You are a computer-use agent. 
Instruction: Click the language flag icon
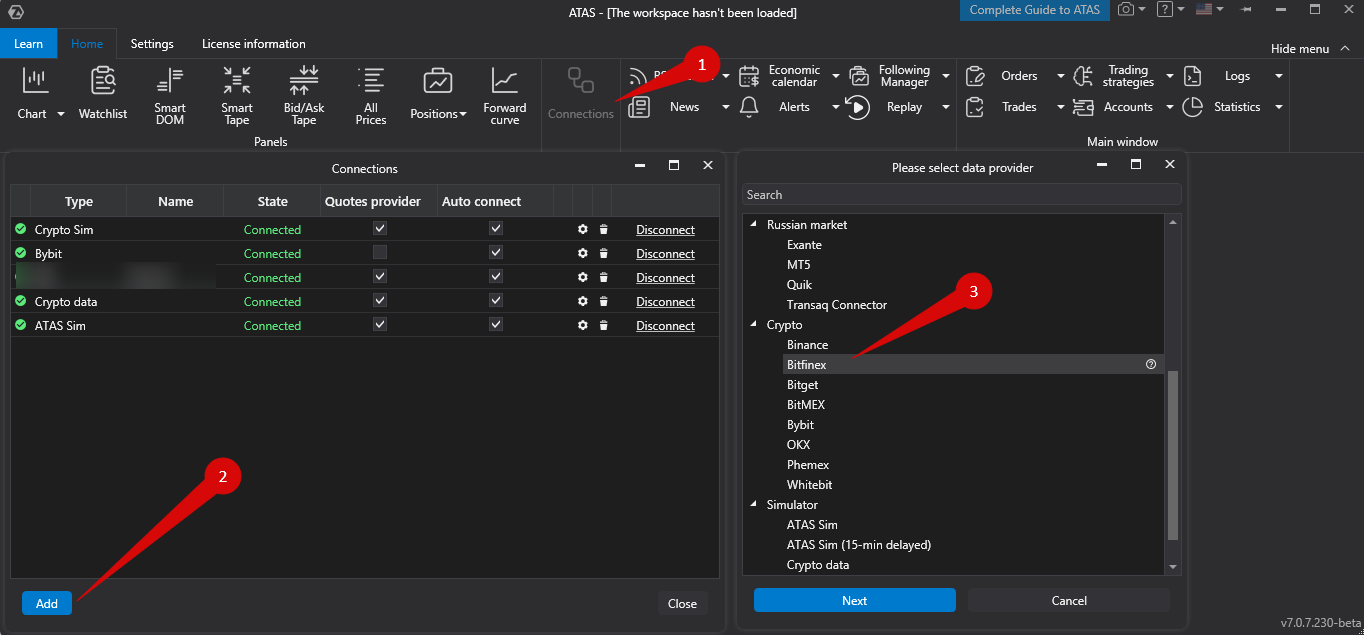coord(1204,9)
